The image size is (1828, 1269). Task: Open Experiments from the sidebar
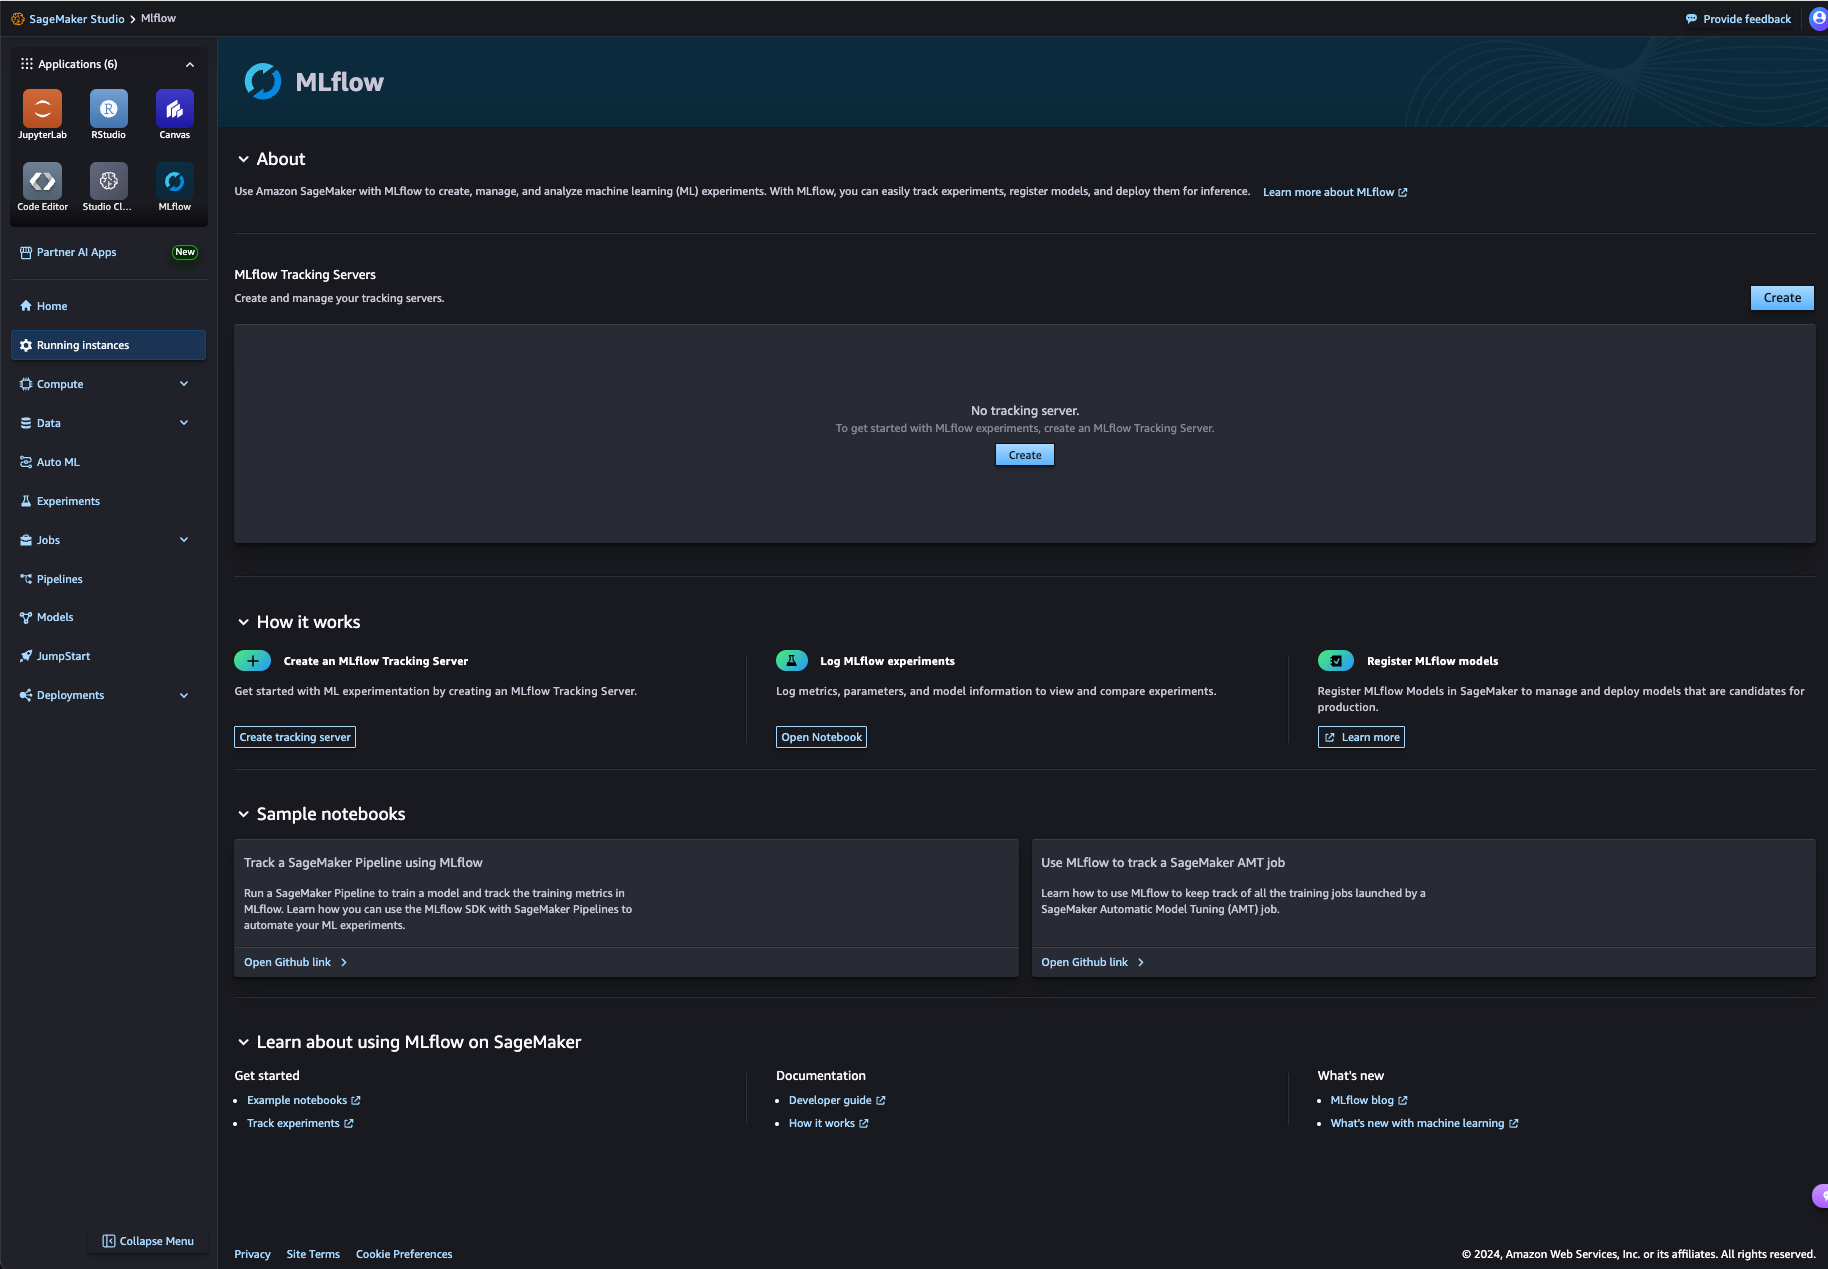click(x=108, y=501)
